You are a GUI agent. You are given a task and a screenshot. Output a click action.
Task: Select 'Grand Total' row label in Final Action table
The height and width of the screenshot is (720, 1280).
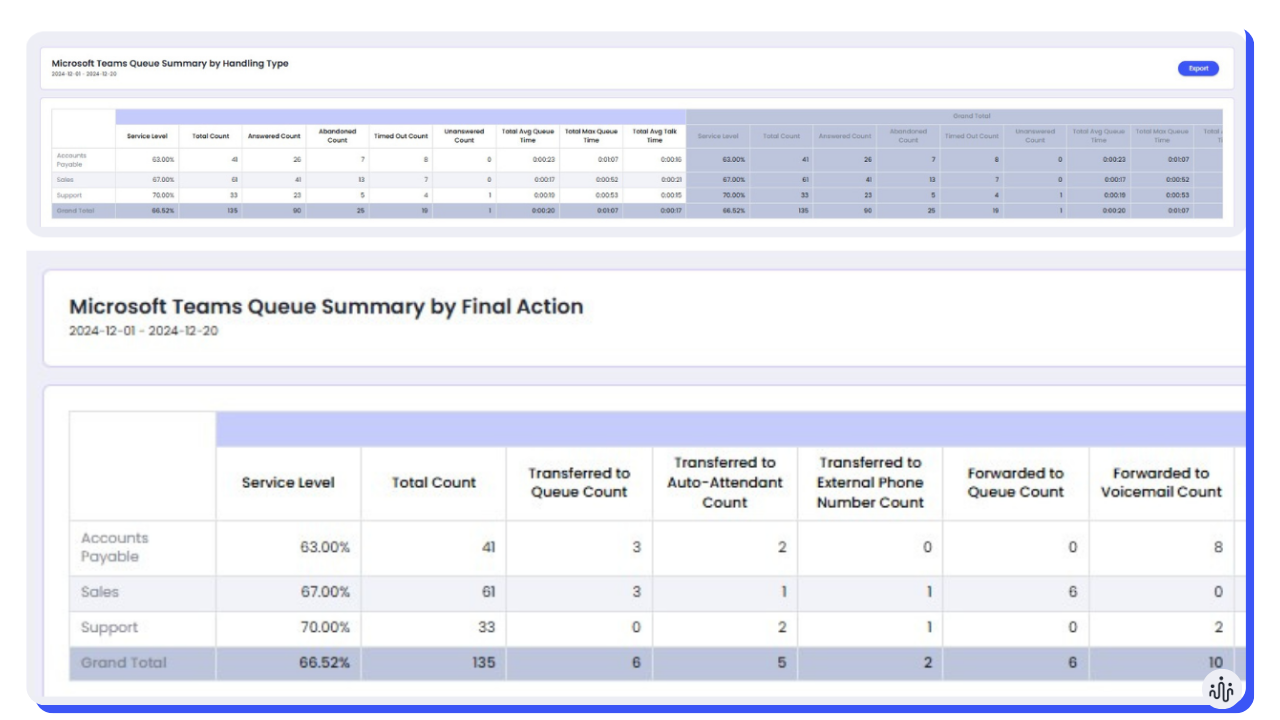coord(124,663)
